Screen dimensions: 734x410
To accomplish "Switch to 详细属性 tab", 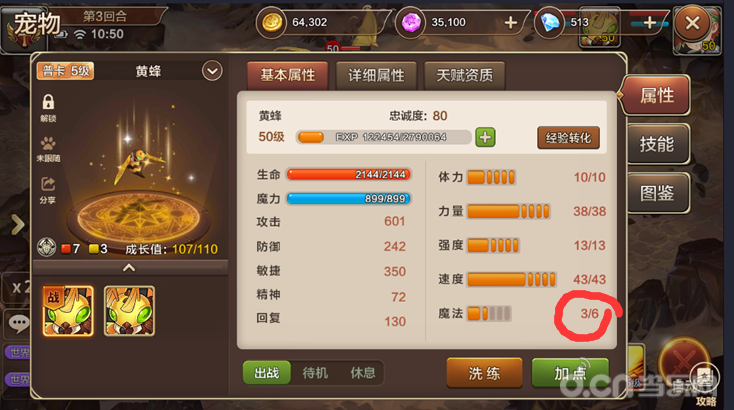I will [x=376, y=75].
